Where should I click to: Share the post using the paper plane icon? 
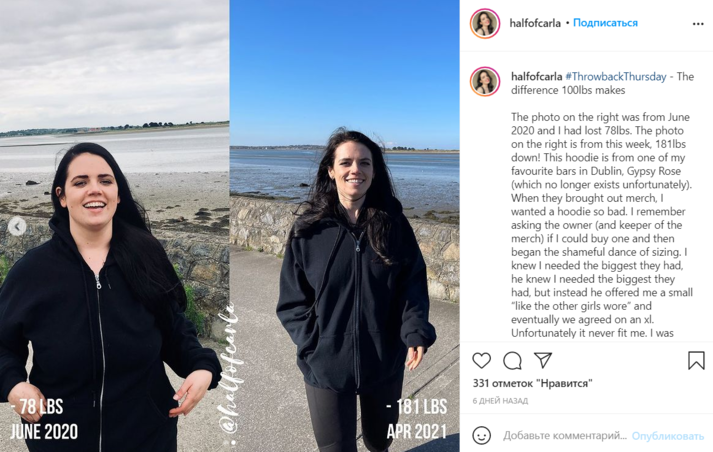[x=543, y=360]
